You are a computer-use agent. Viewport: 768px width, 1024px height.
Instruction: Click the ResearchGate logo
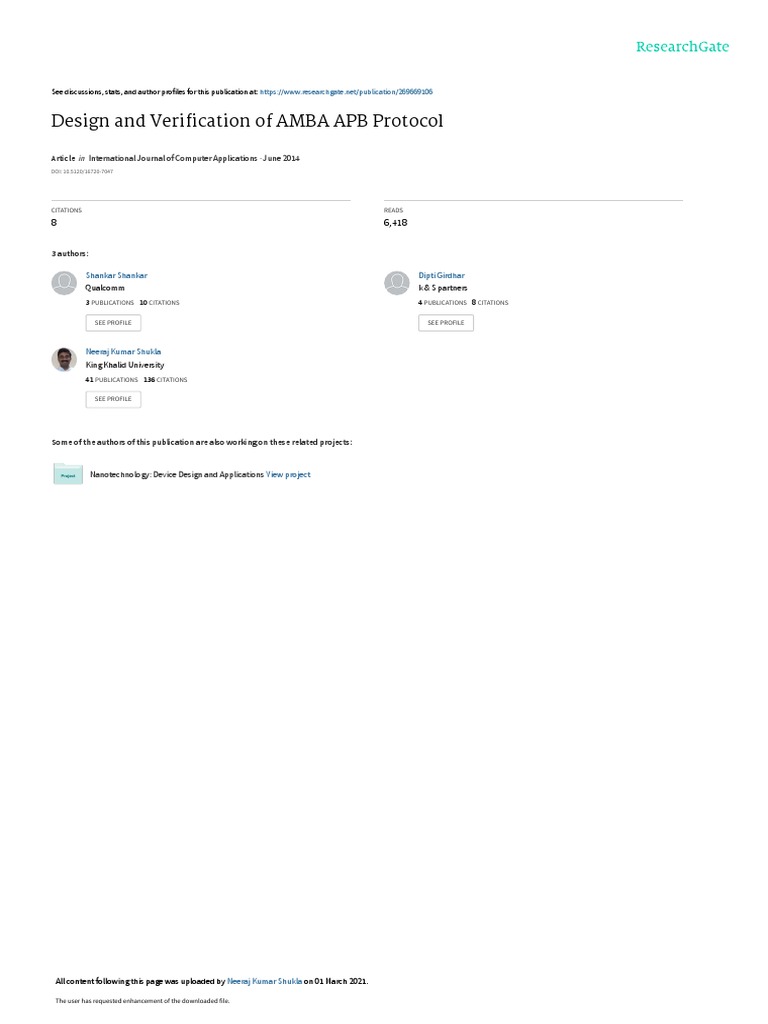[x=682, y=46]
